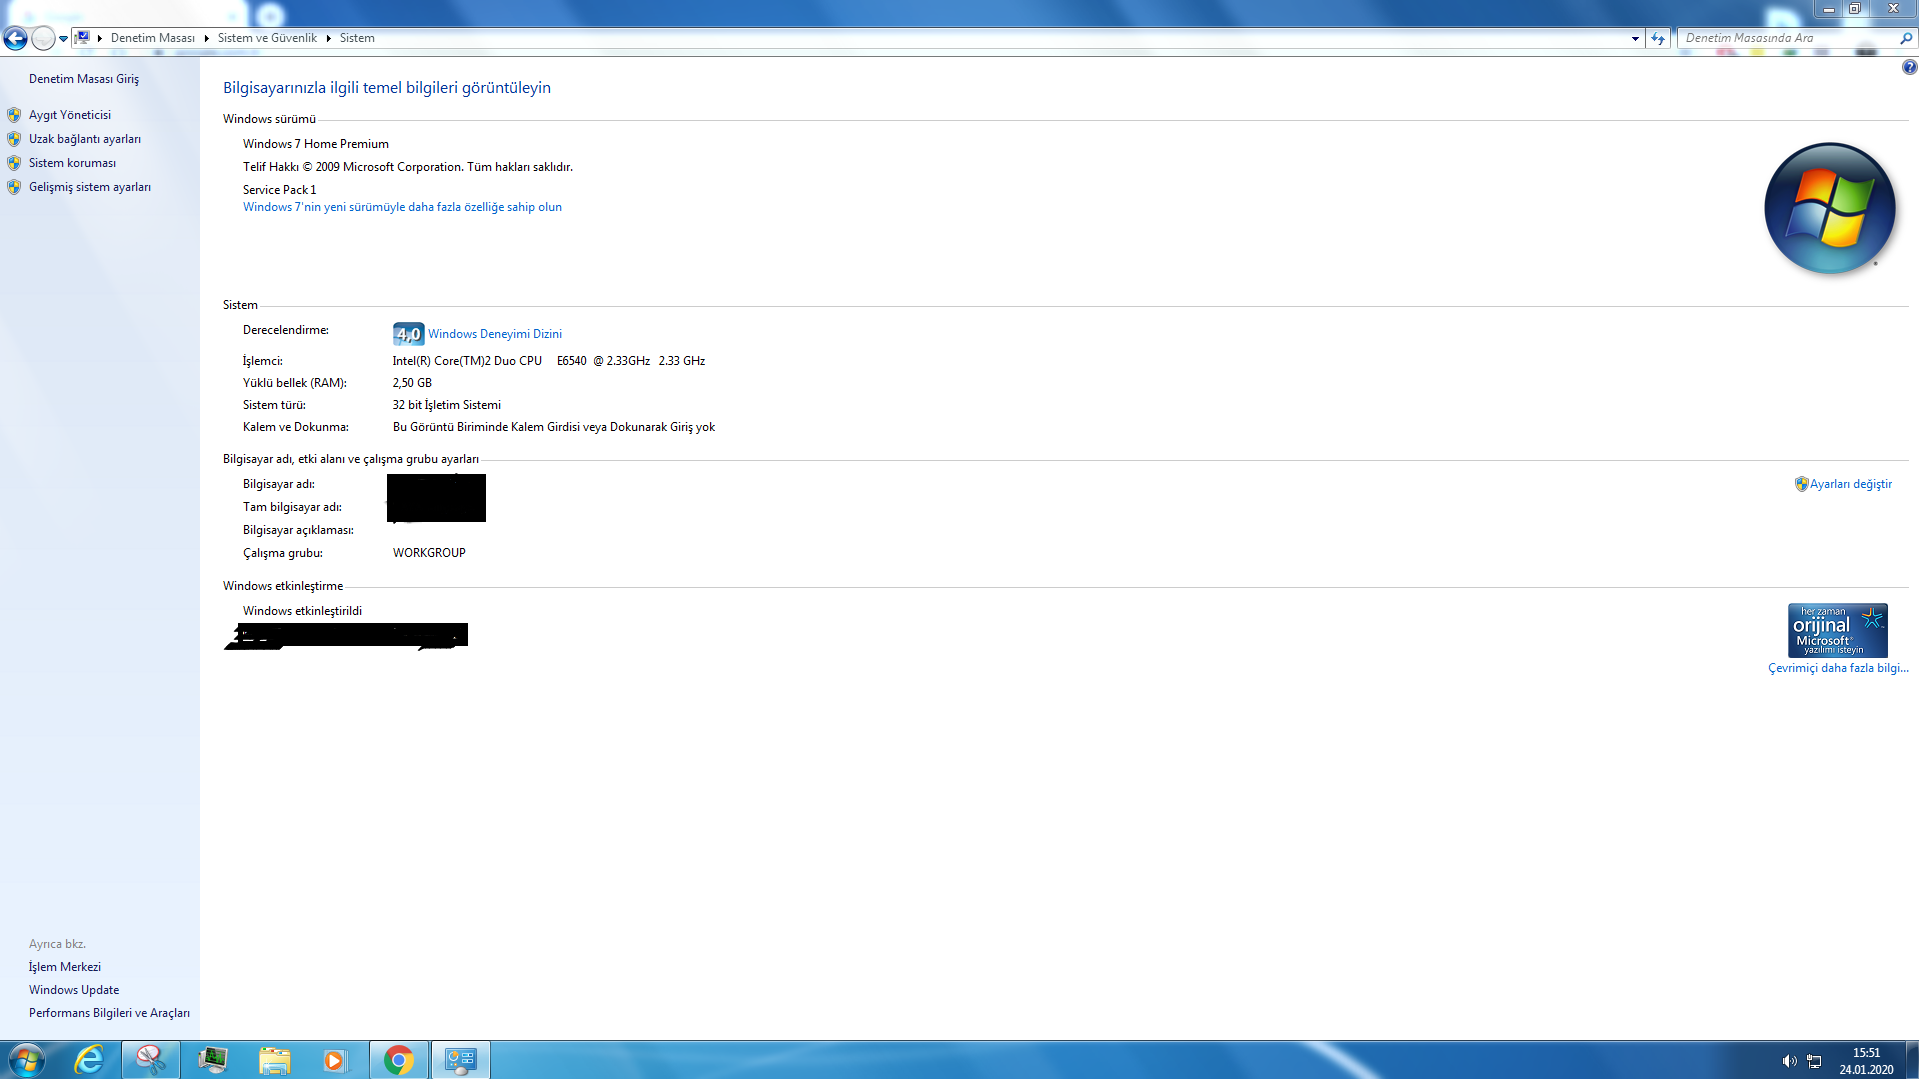Click shield icon beside Aygıt Yöneticisi
Viewport: 1919px width, 1079px height.
point(14,115)
